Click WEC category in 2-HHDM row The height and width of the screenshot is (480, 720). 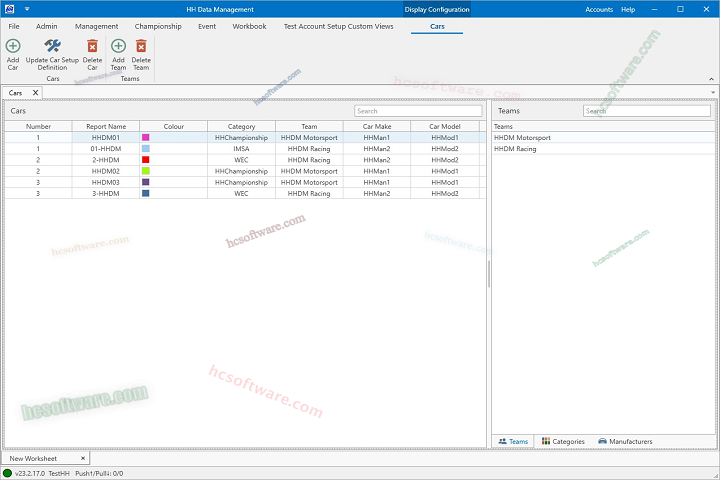(242, 160)
